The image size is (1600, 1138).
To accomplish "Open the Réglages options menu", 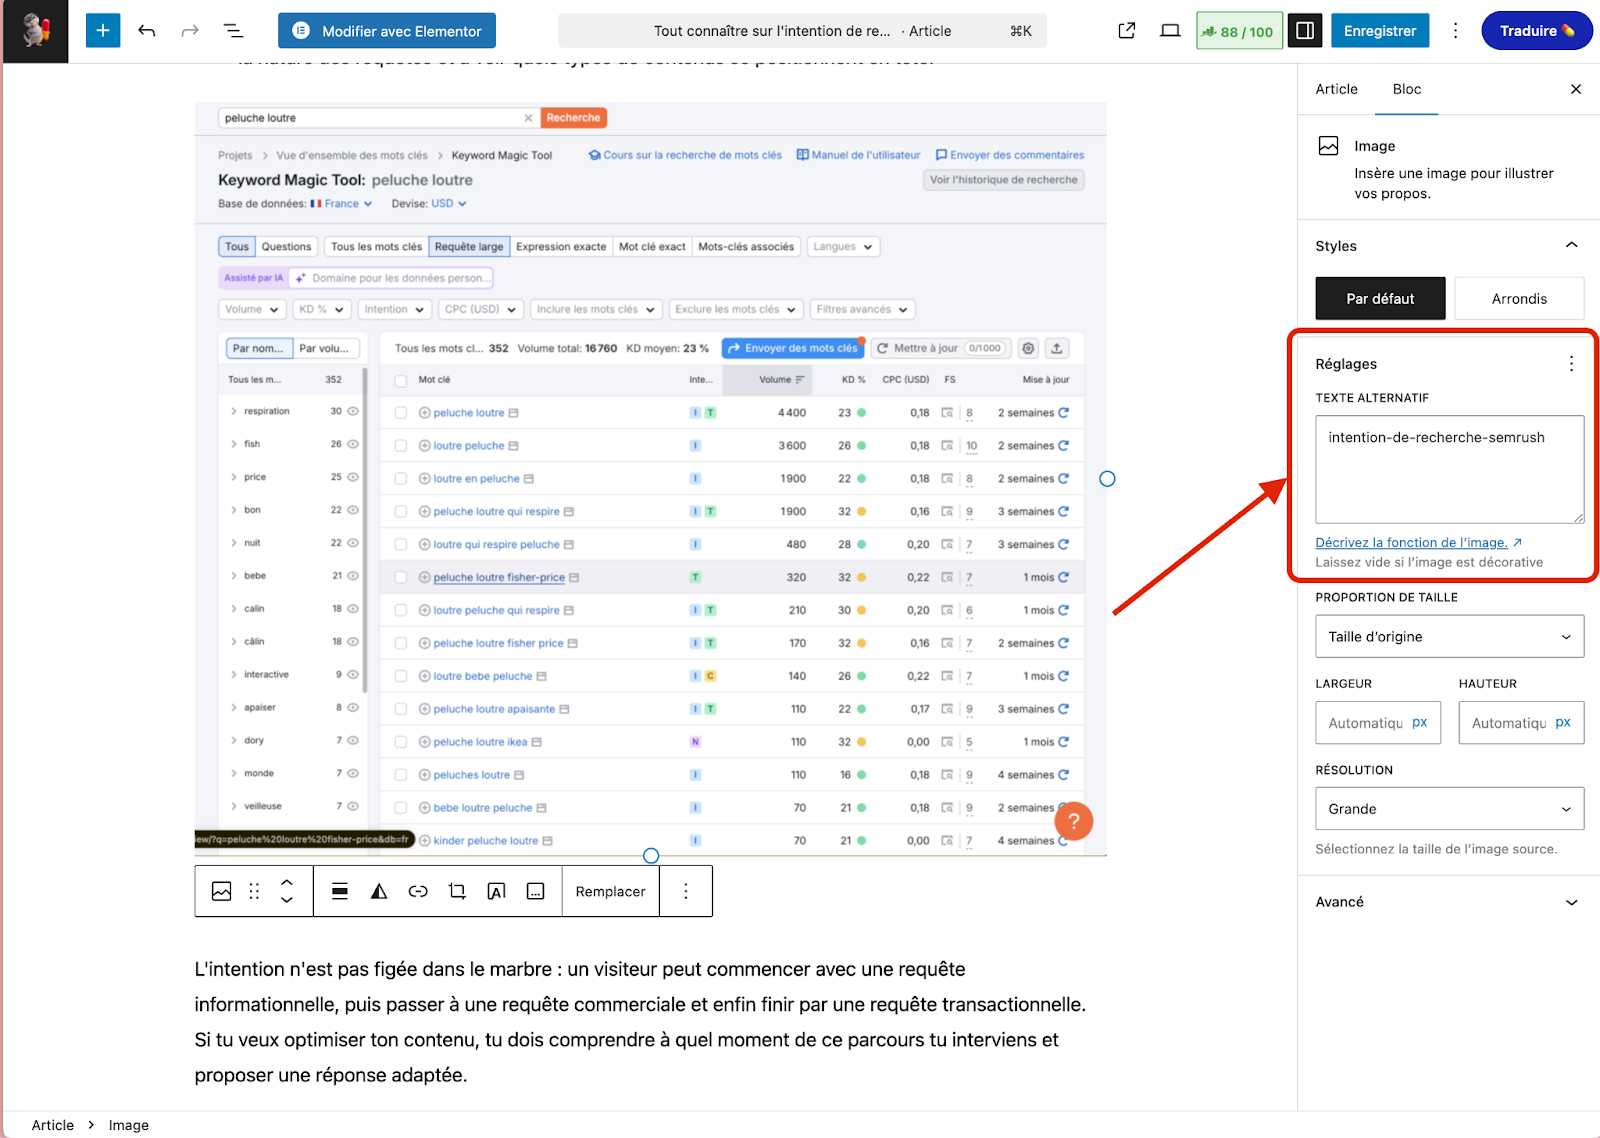I will pyautogui.click(x=1571, y=364).
